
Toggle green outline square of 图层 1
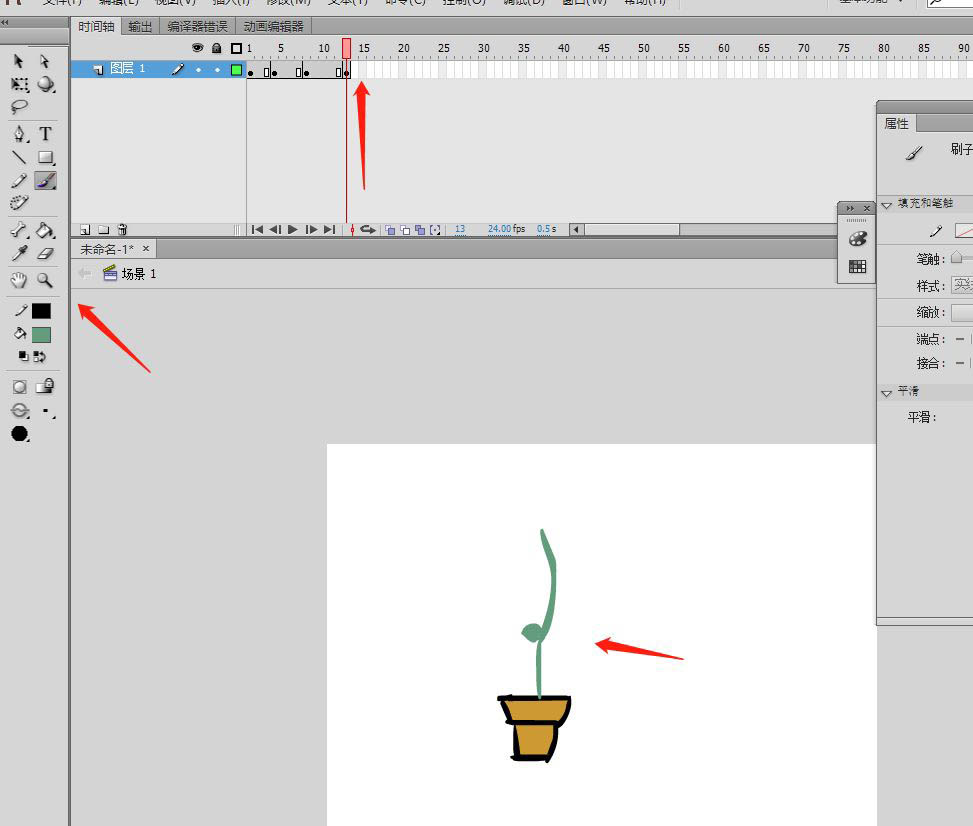coord(236,70)
